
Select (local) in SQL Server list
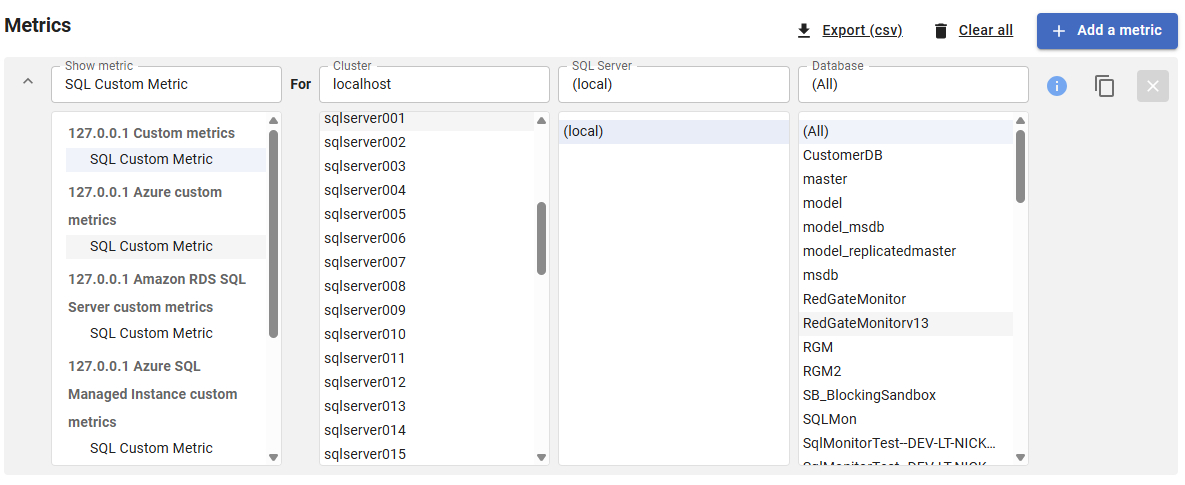584,131
